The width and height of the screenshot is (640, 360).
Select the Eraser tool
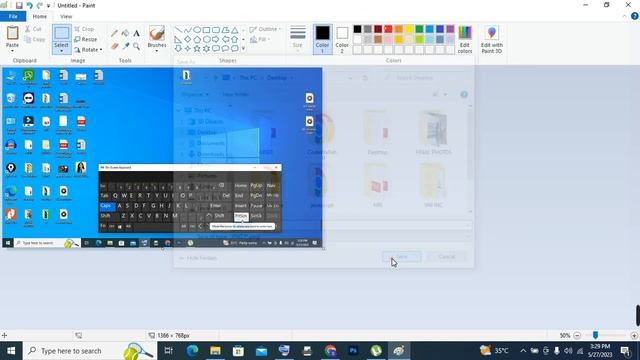click(114, 47)
